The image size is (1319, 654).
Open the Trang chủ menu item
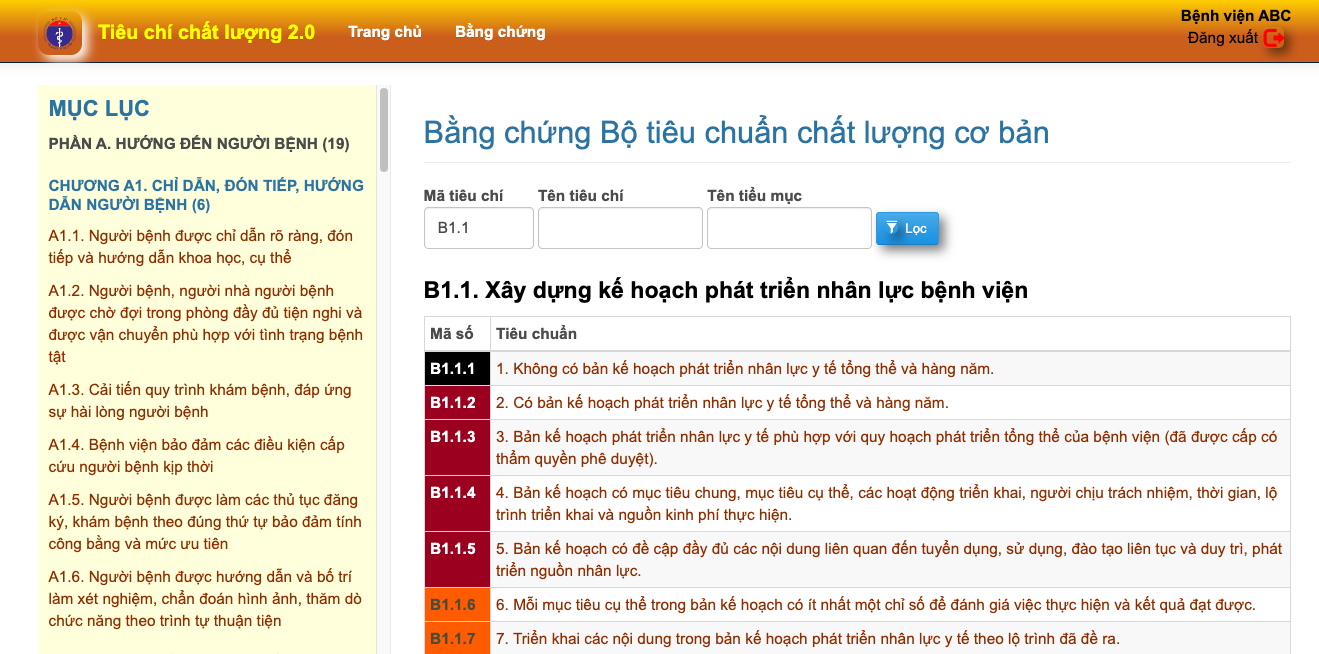(x=385, y=32)
